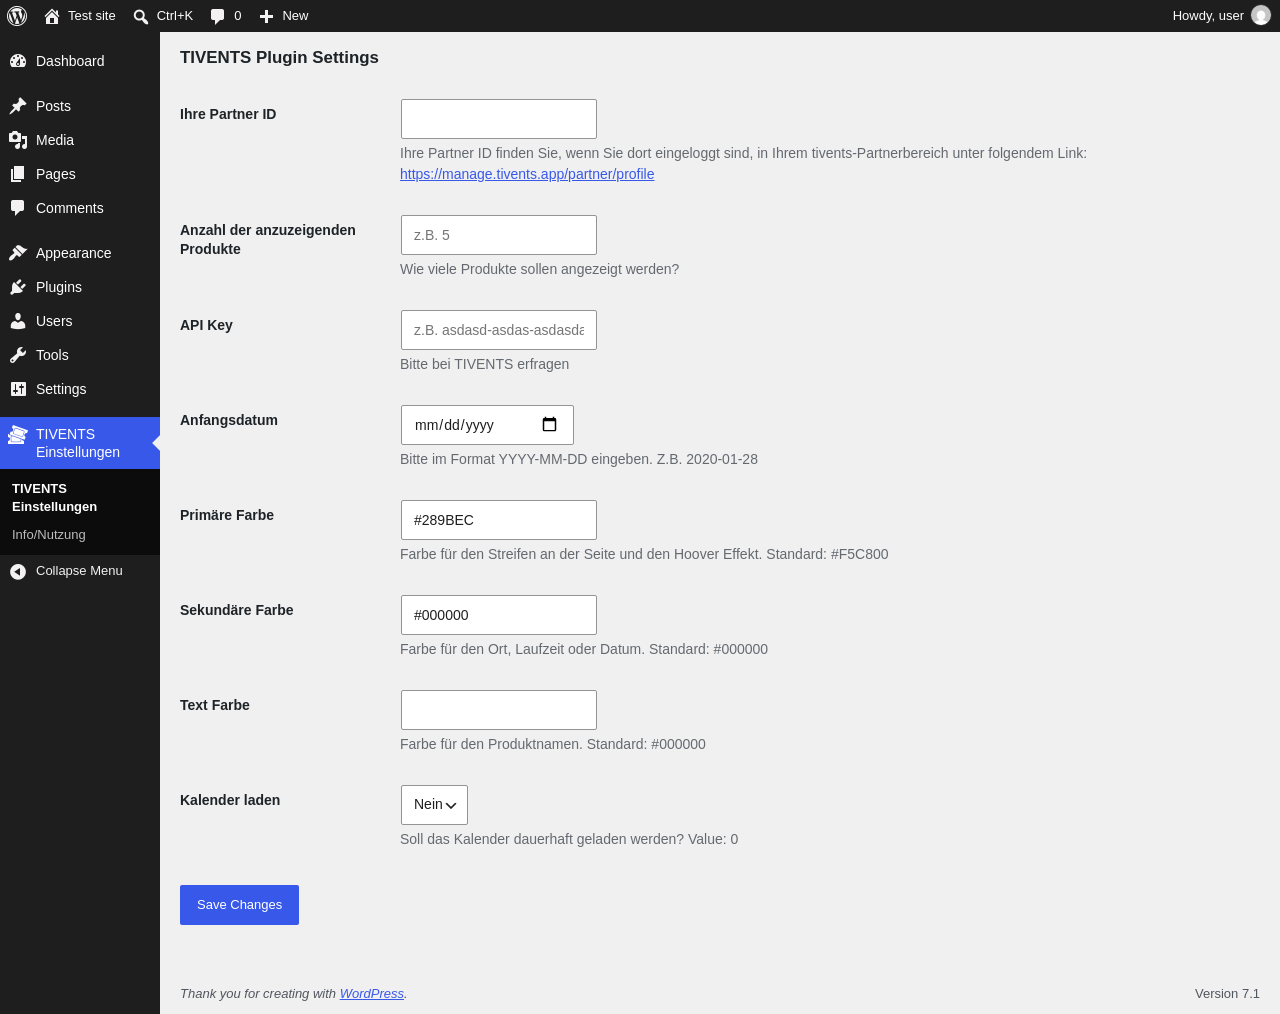1280x1014 pixels.
Task: Open the Settings menu item
Action: [80, 389]
